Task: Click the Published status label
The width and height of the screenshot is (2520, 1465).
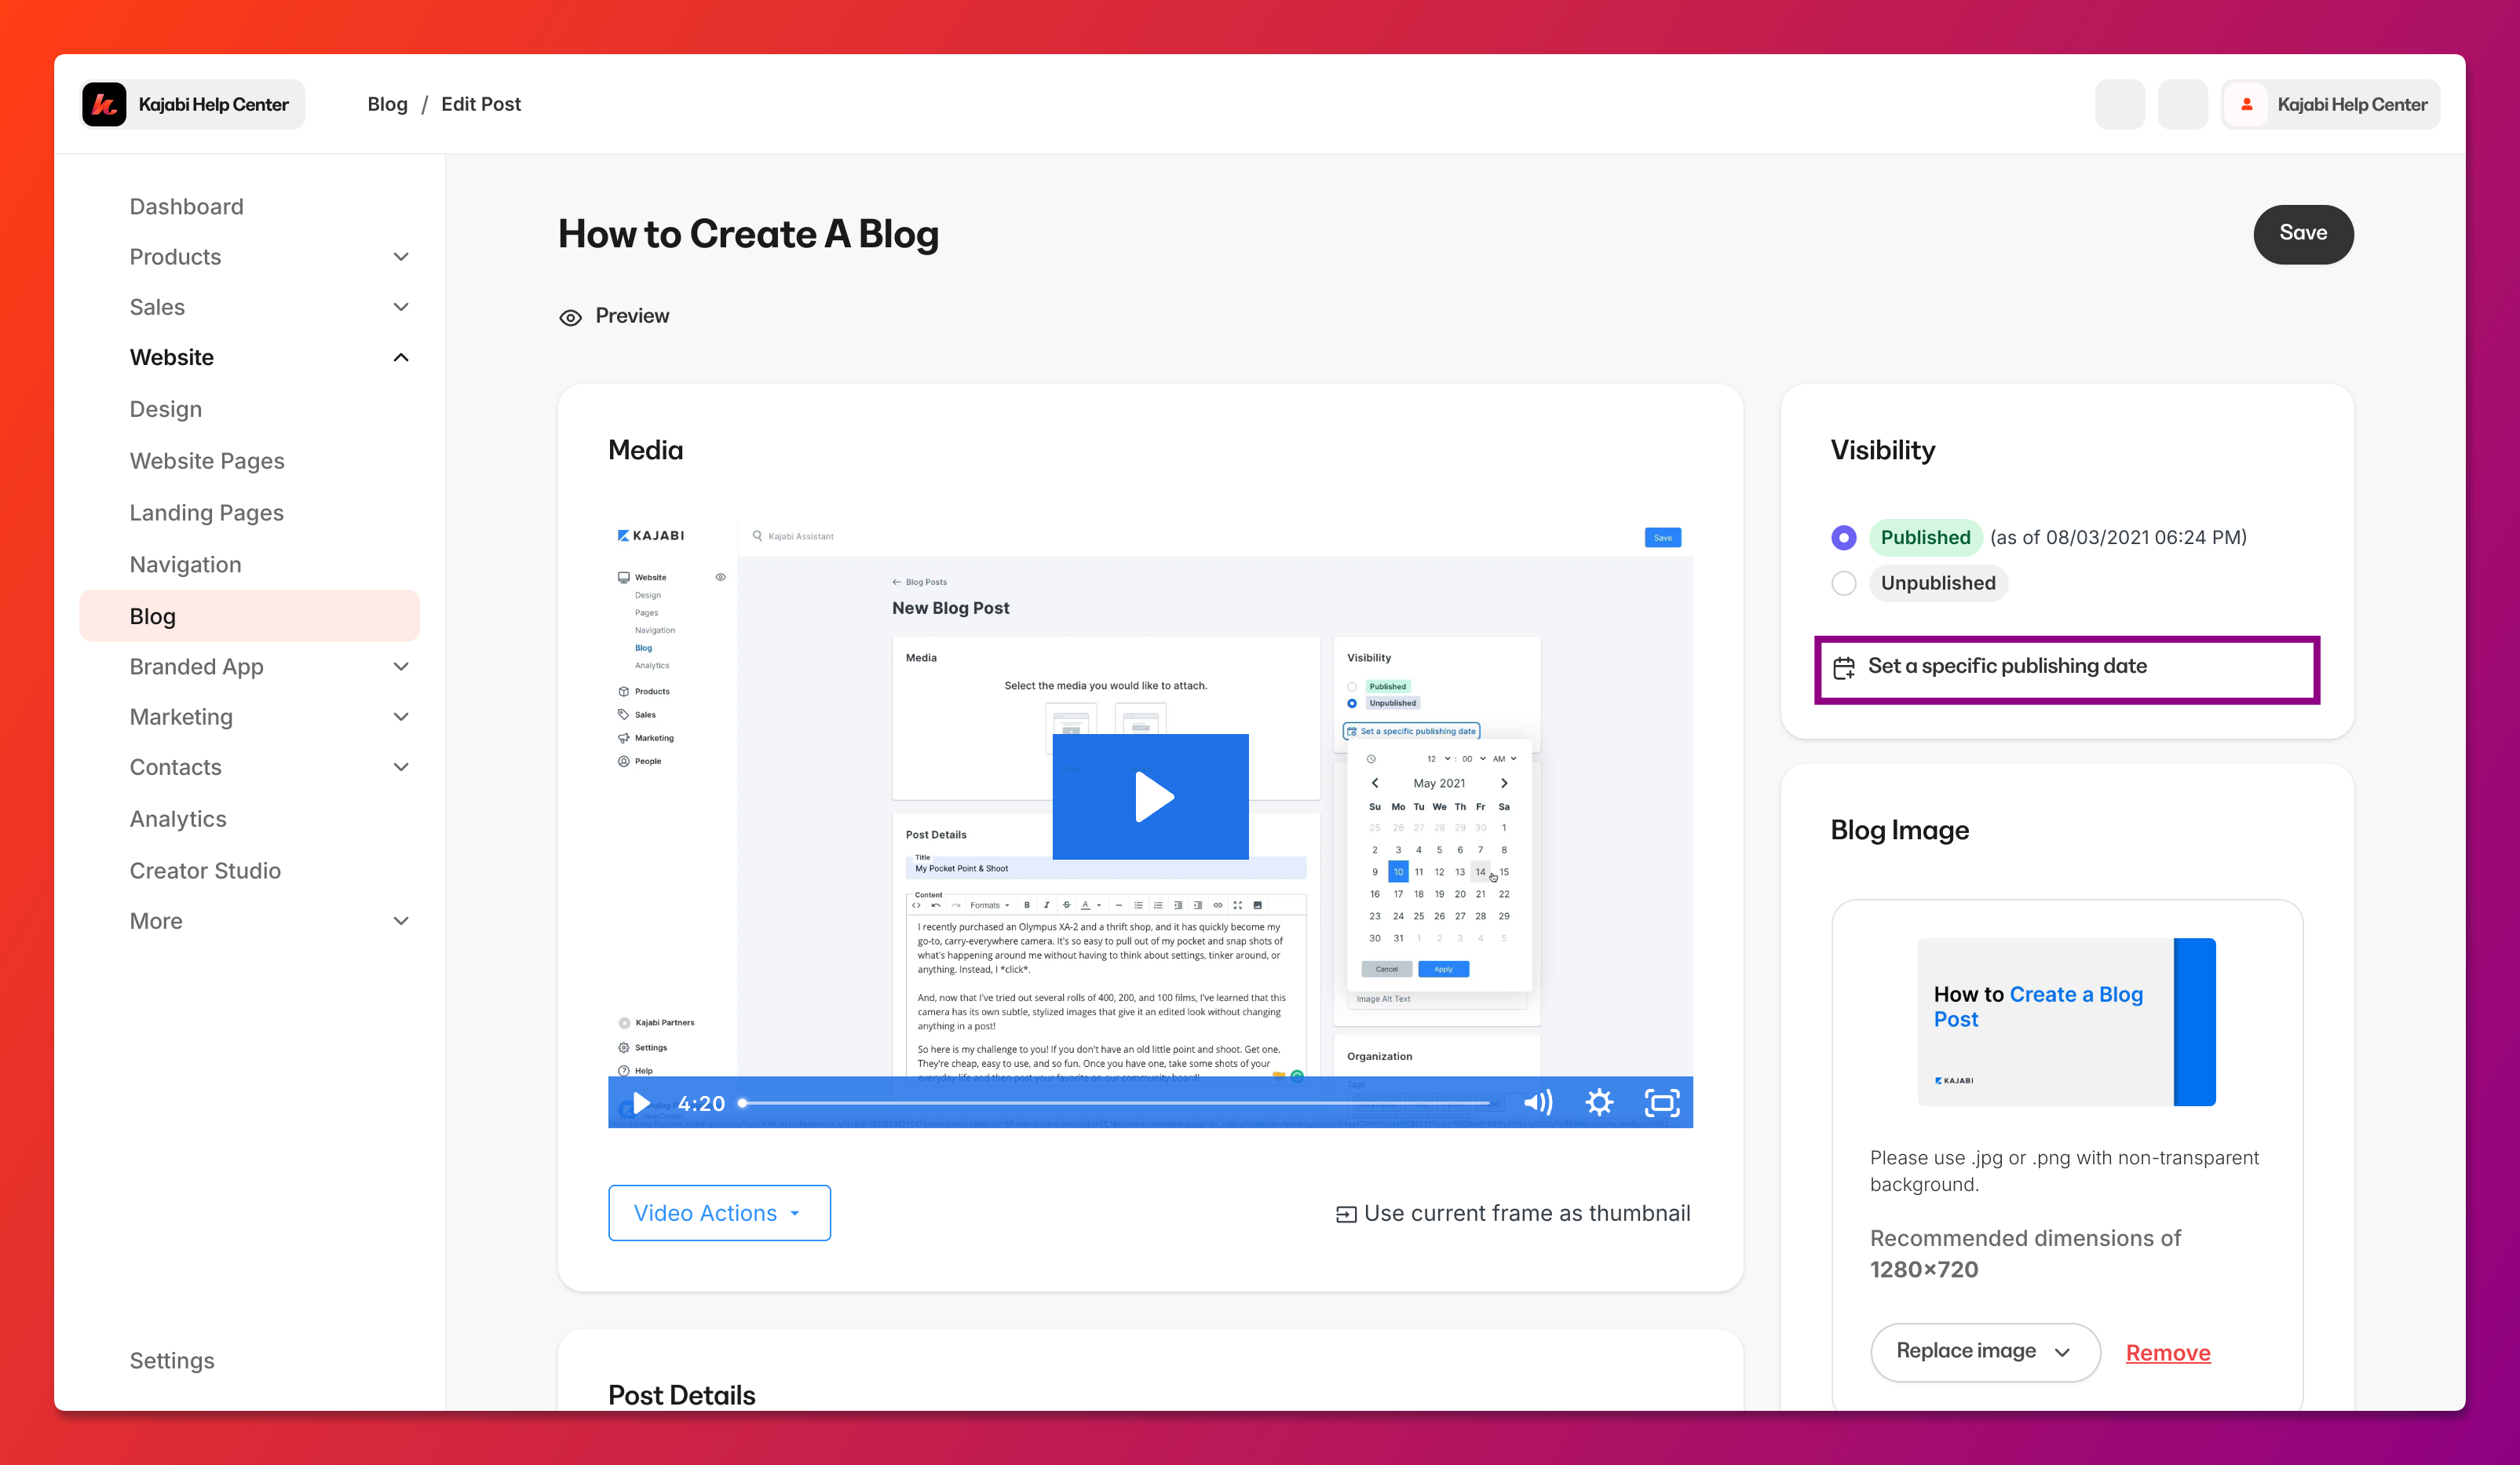Action: (1925, 537)
